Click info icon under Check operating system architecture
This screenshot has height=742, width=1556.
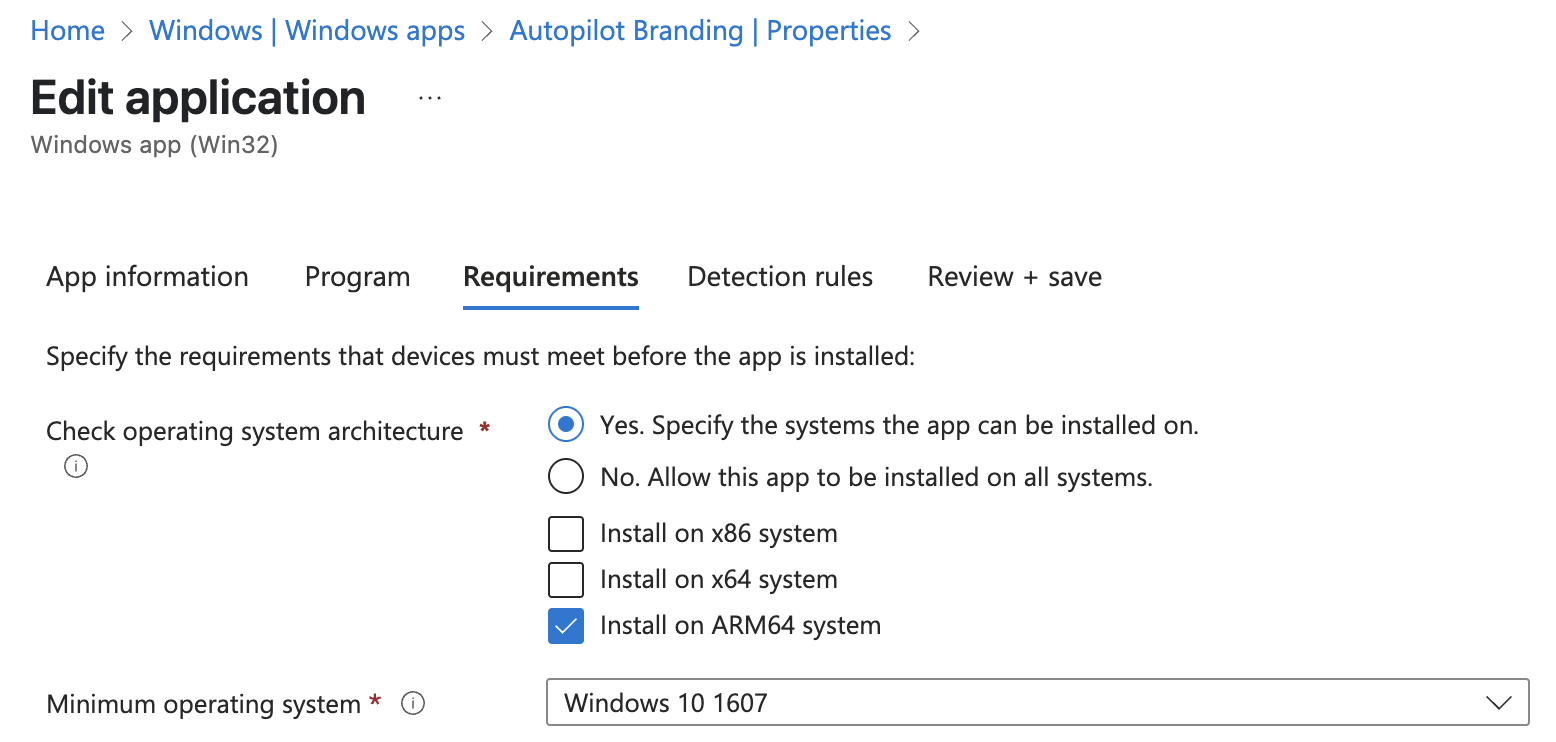(x=75, y=466)
